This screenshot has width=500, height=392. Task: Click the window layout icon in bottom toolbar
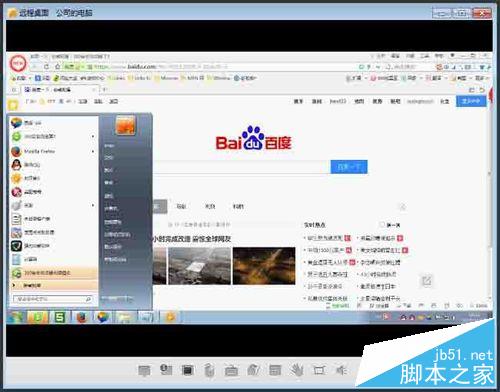tap(275, 370)
